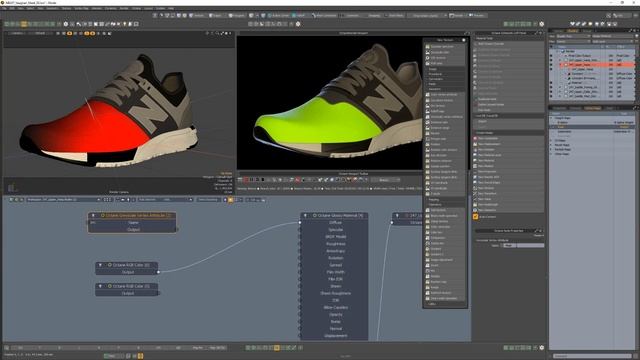This screenshot has width=640, height=360.
Task: Collapse the first Octane RGB Color node
Action: [100, 265]
